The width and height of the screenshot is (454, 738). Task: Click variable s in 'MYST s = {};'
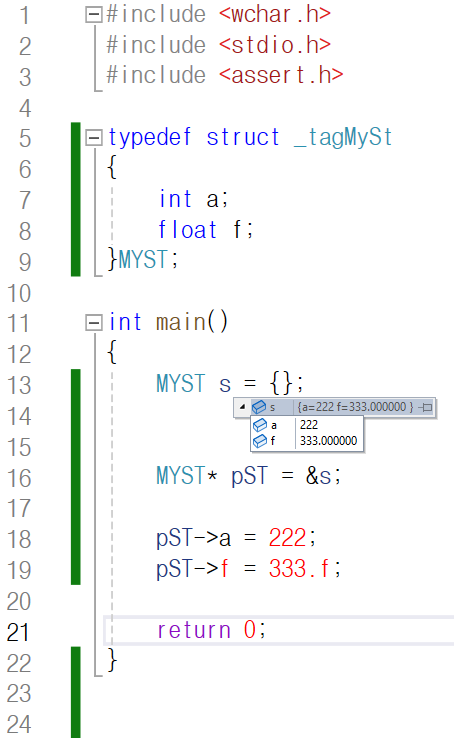click(x=225, y=385)
